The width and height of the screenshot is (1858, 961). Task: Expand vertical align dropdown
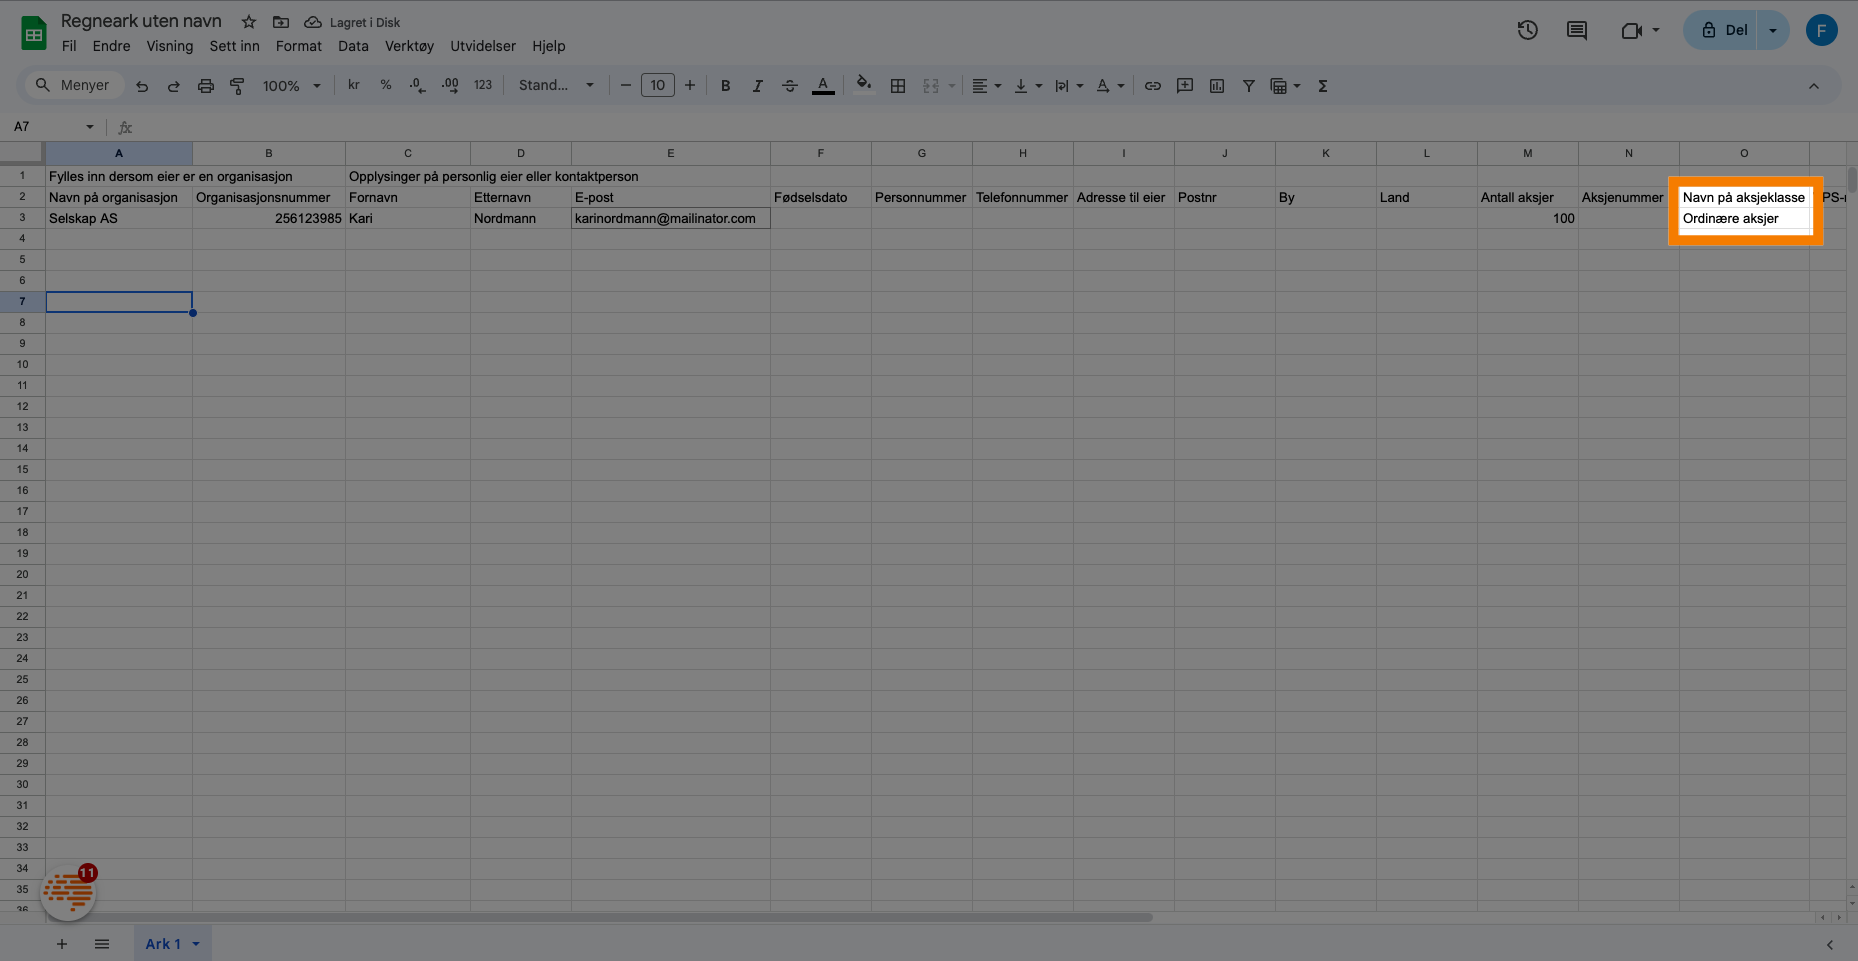(1038, 86)
